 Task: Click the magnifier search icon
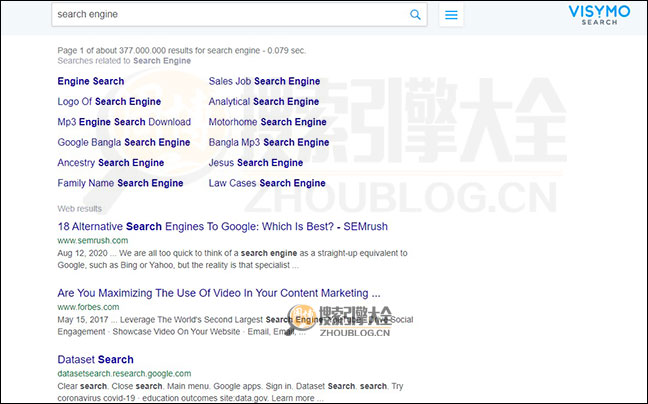click(x=415, y=15)
